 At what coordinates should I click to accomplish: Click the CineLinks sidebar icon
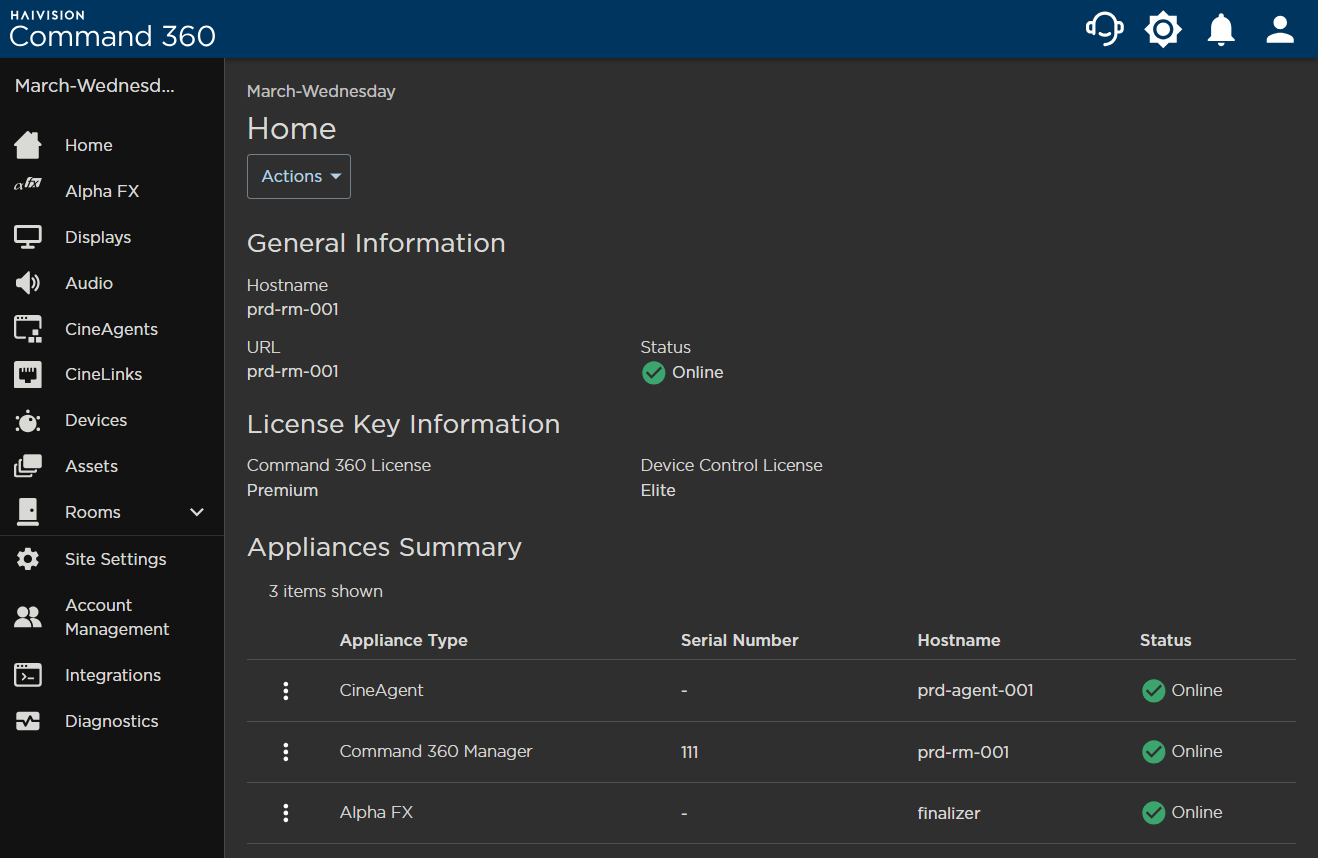(x=28, y=374)
